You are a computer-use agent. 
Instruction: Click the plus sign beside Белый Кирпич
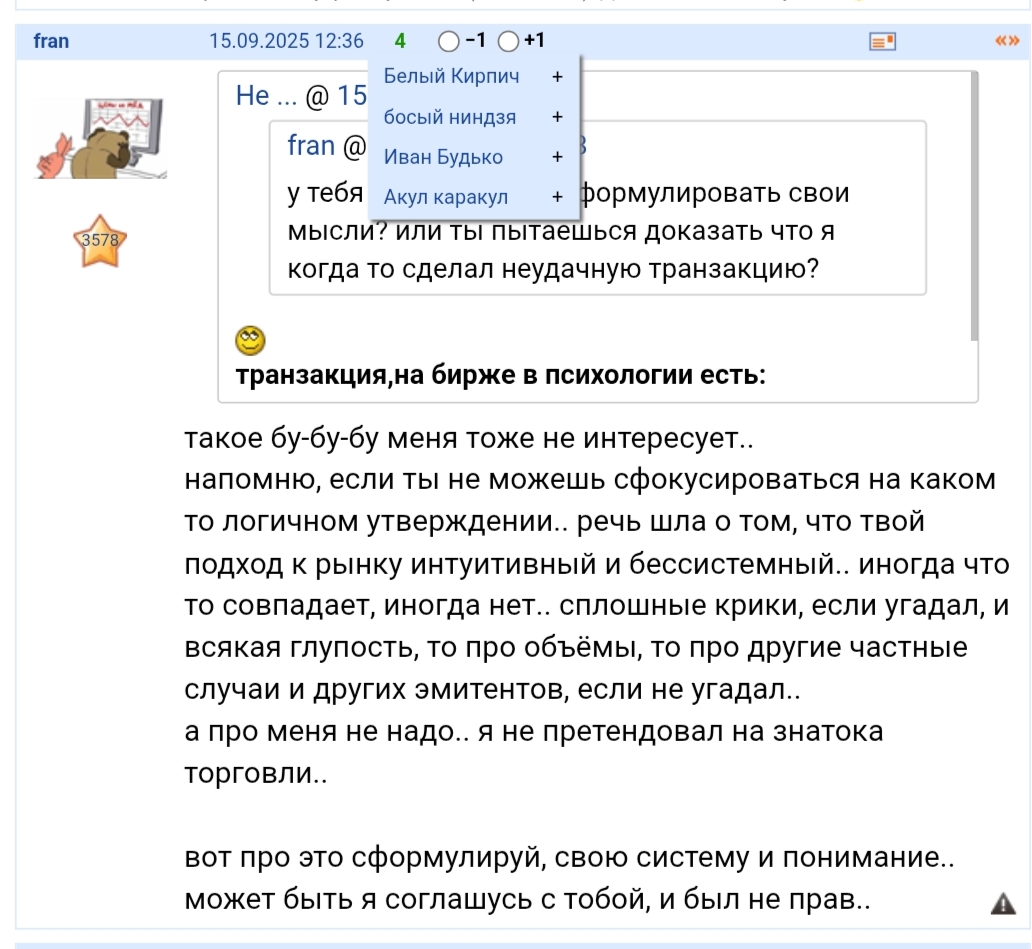click(557, 77)
